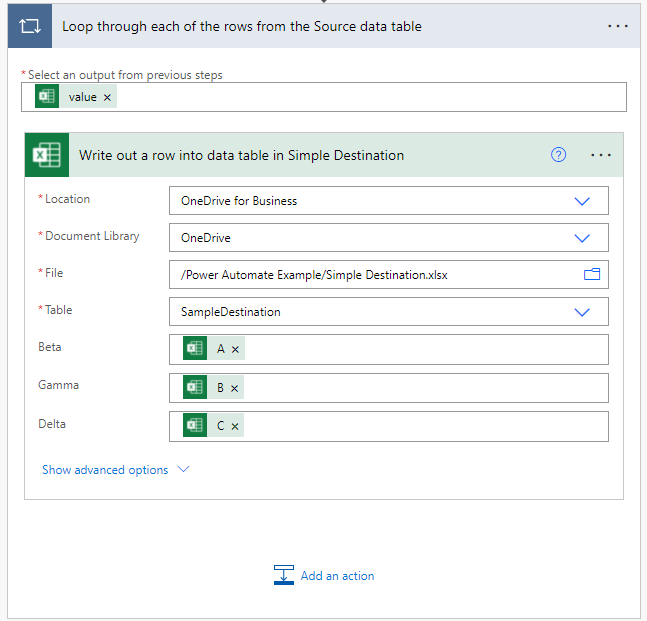Viewport: 647px width, 621px height.
Task: Click inside the File path field
Action: point(389,274)
